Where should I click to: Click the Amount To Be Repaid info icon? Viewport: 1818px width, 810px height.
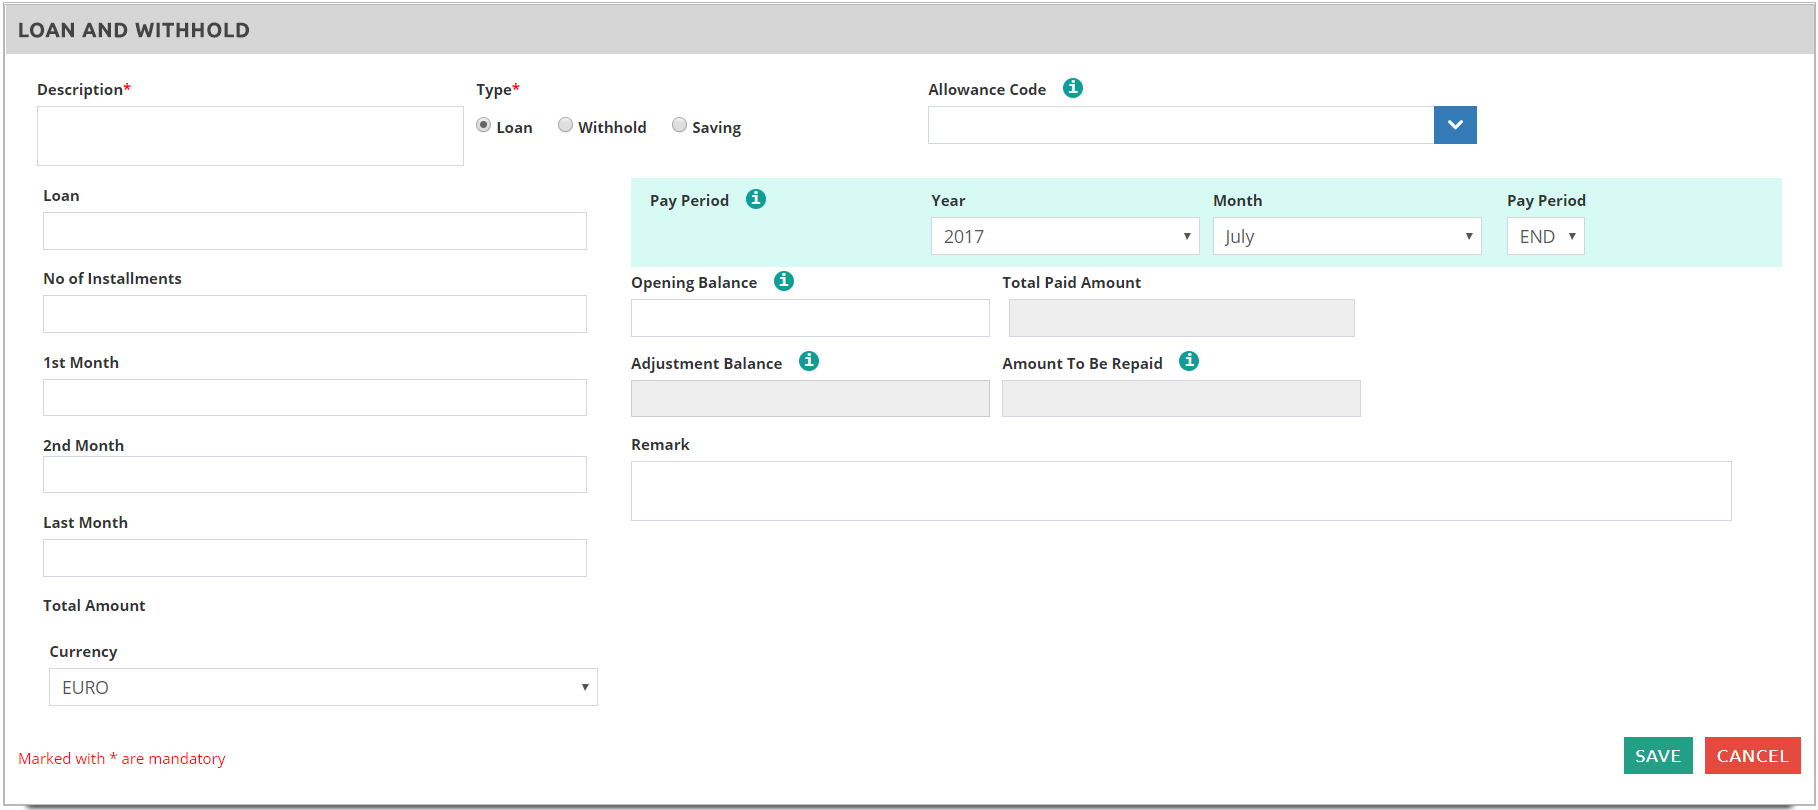click(x=1188, y=361)
